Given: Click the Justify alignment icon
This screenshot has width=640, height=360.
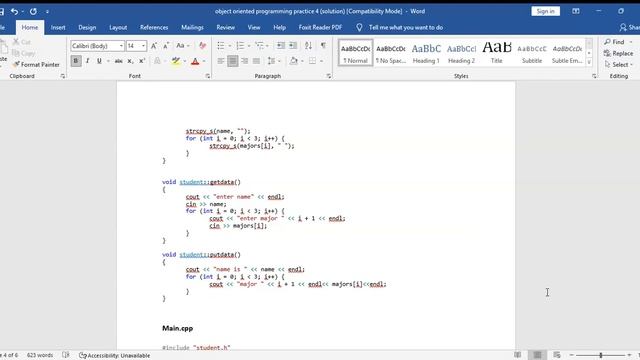Looking at the screenshot, I should click(x=256, y=61).
